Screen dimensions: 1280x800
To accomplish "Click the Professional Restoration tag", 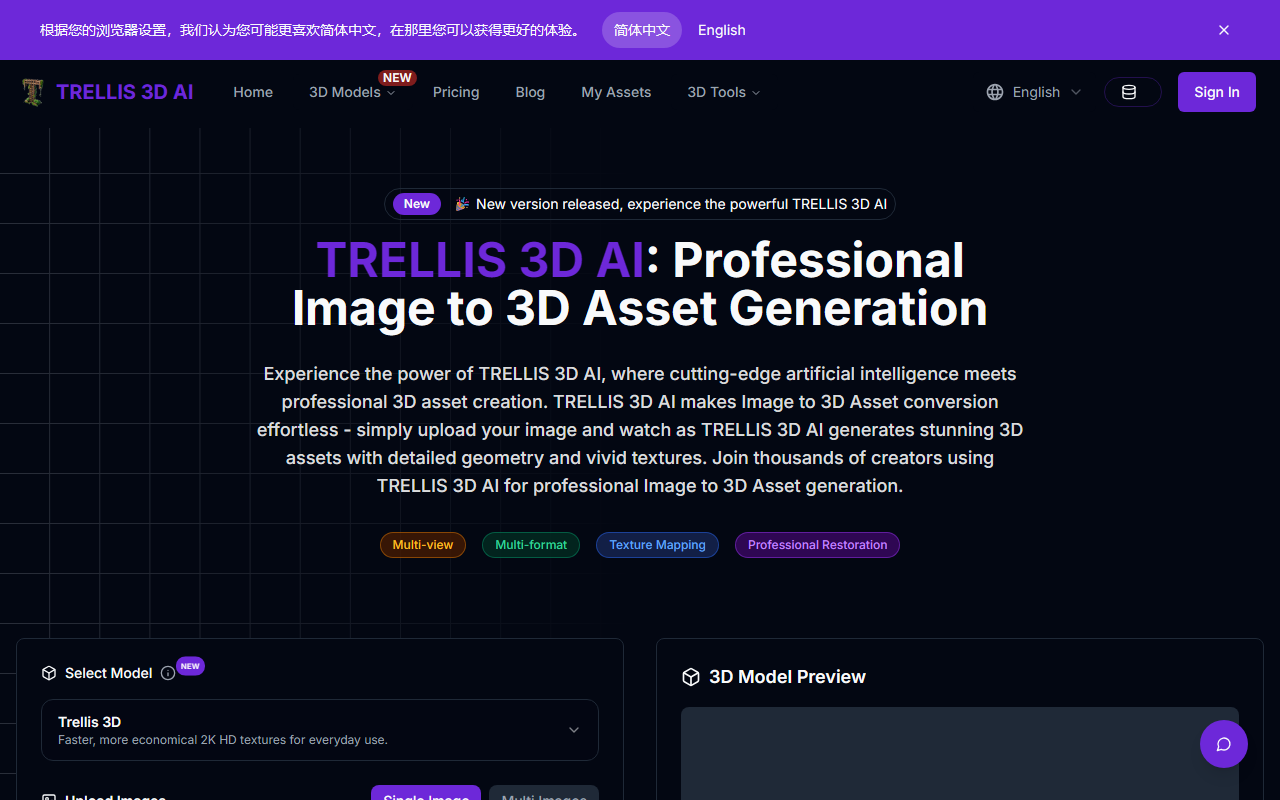I will pos(818,545).
